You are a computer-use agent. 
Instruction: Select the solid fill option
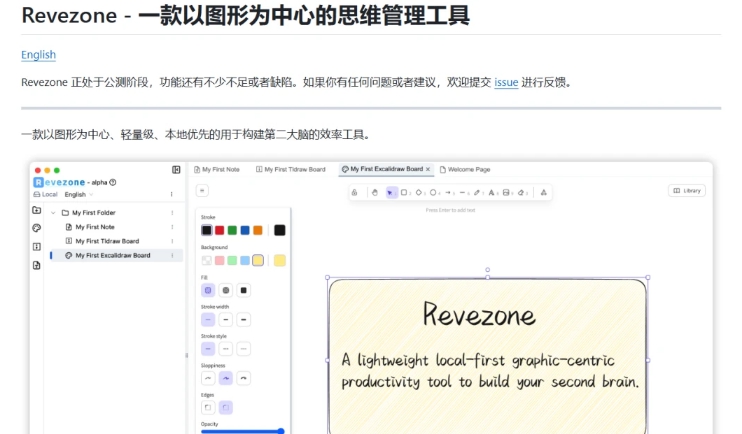243,290
